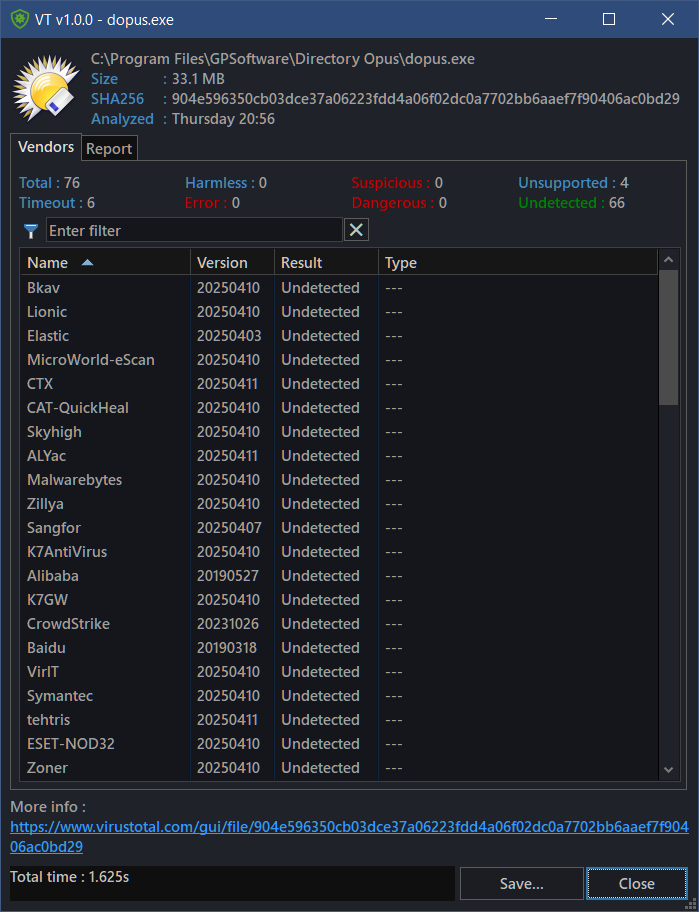Click the Close button

[637, 884]
